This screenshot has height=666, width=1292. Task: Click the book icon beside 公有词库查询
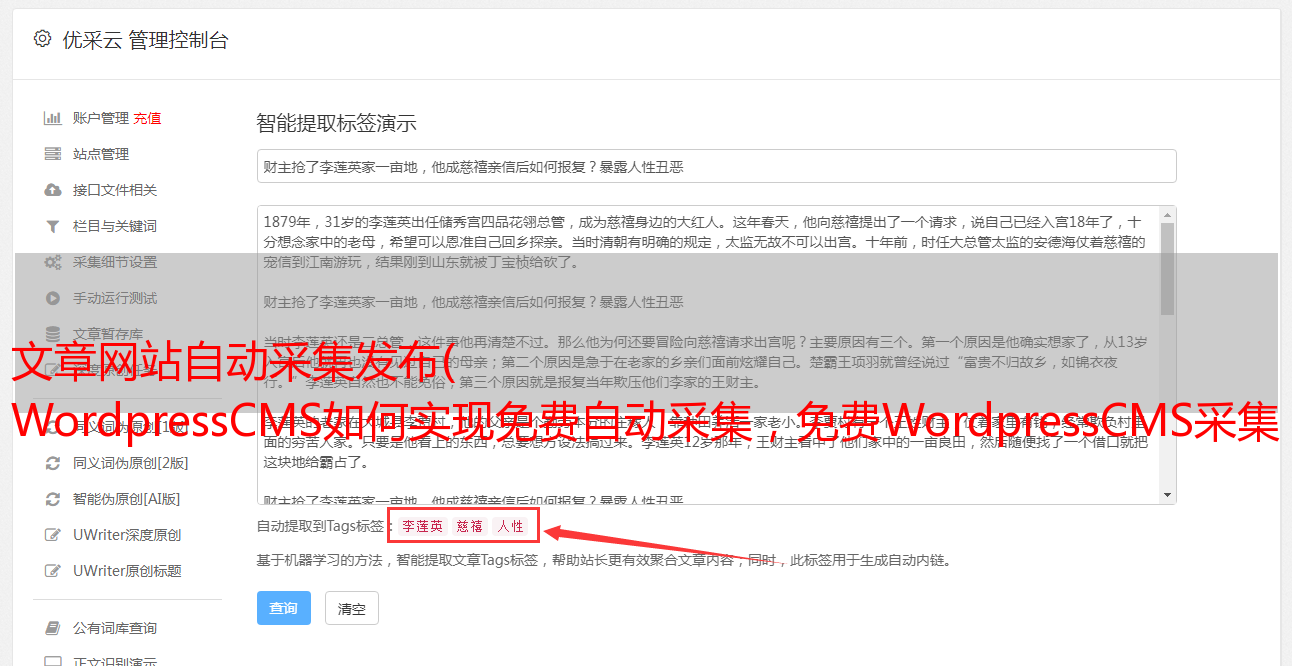(x=52, y=628)
